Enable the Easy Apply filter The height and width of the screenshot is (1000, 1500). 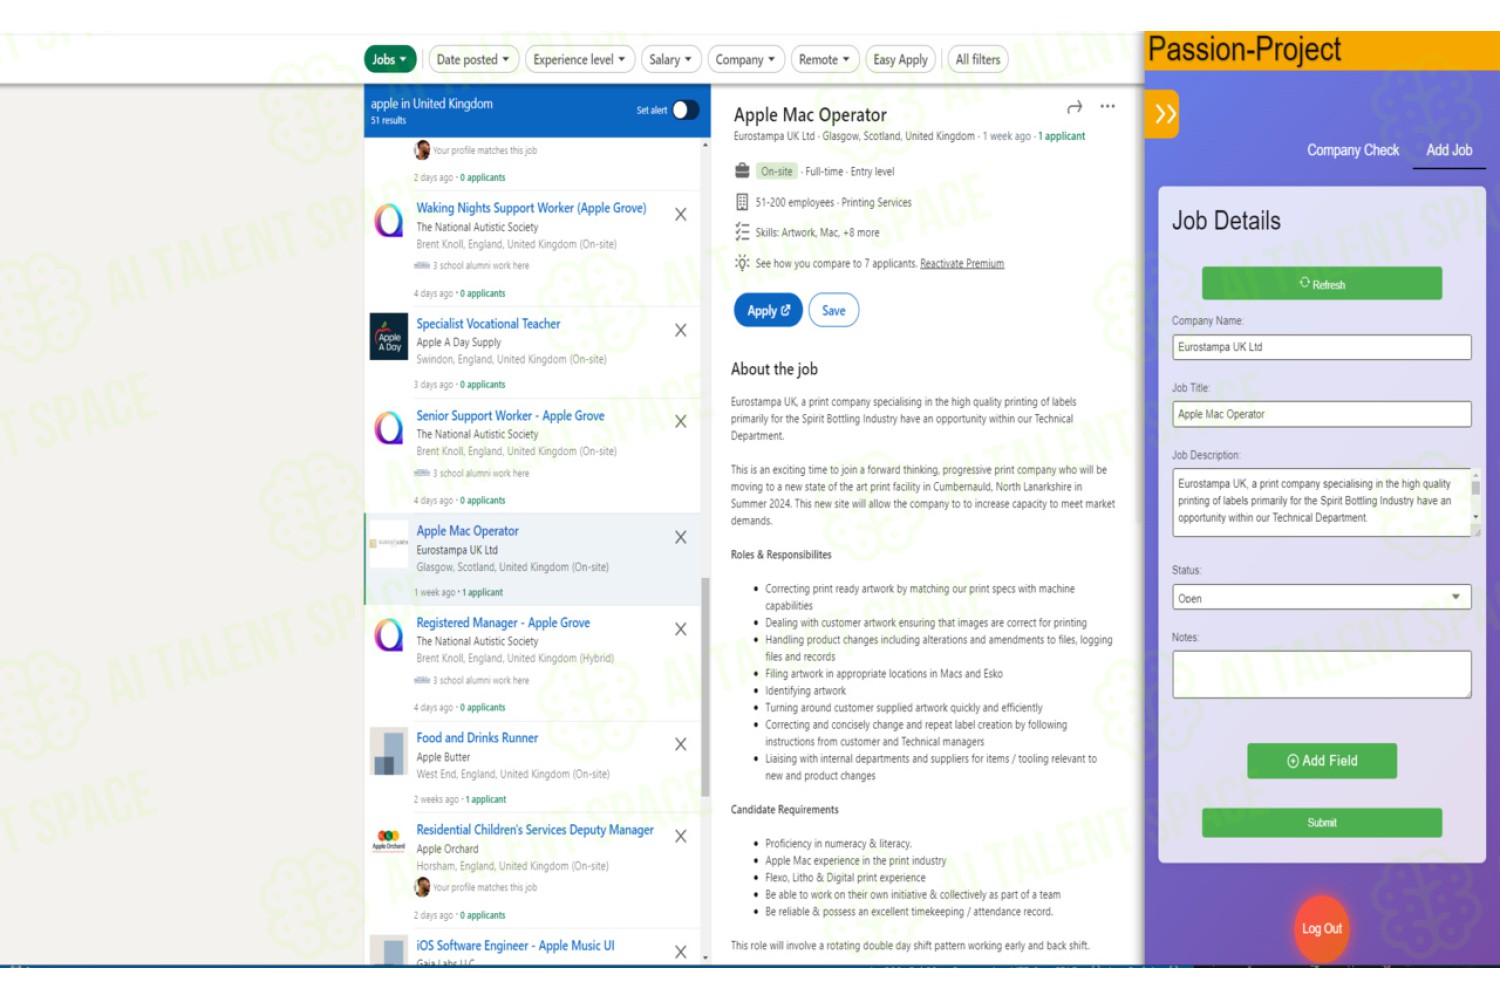click(x=900, y=60)
